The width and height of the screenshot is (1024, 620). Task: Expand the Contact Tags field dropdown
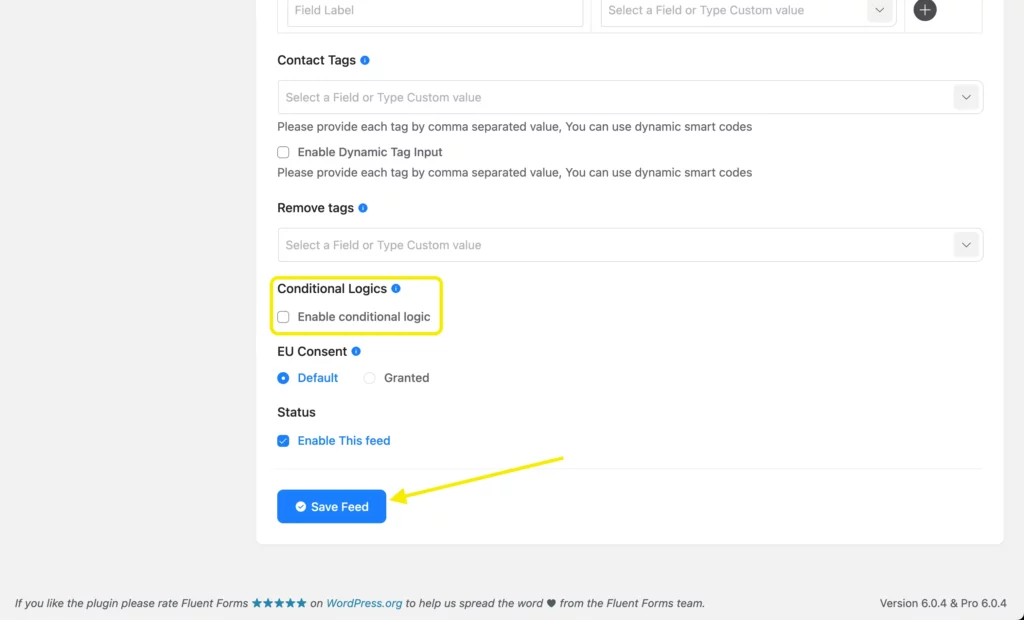pyautogui.click(x=966, y=96)
